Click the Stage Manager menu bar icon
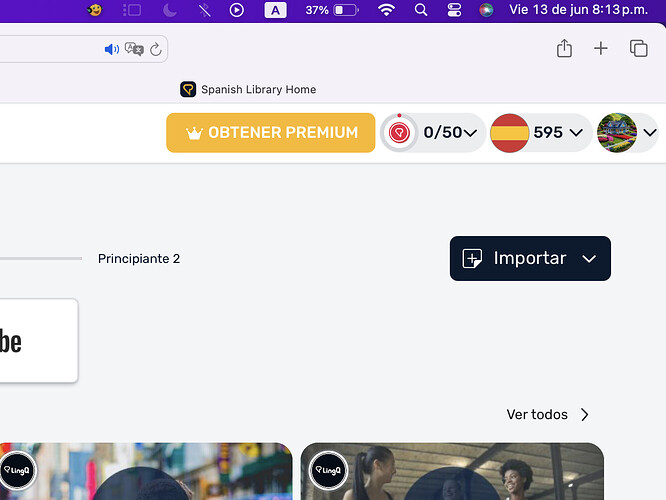The width and height of the screenshot is (666, 500). (x=132, y=10)
